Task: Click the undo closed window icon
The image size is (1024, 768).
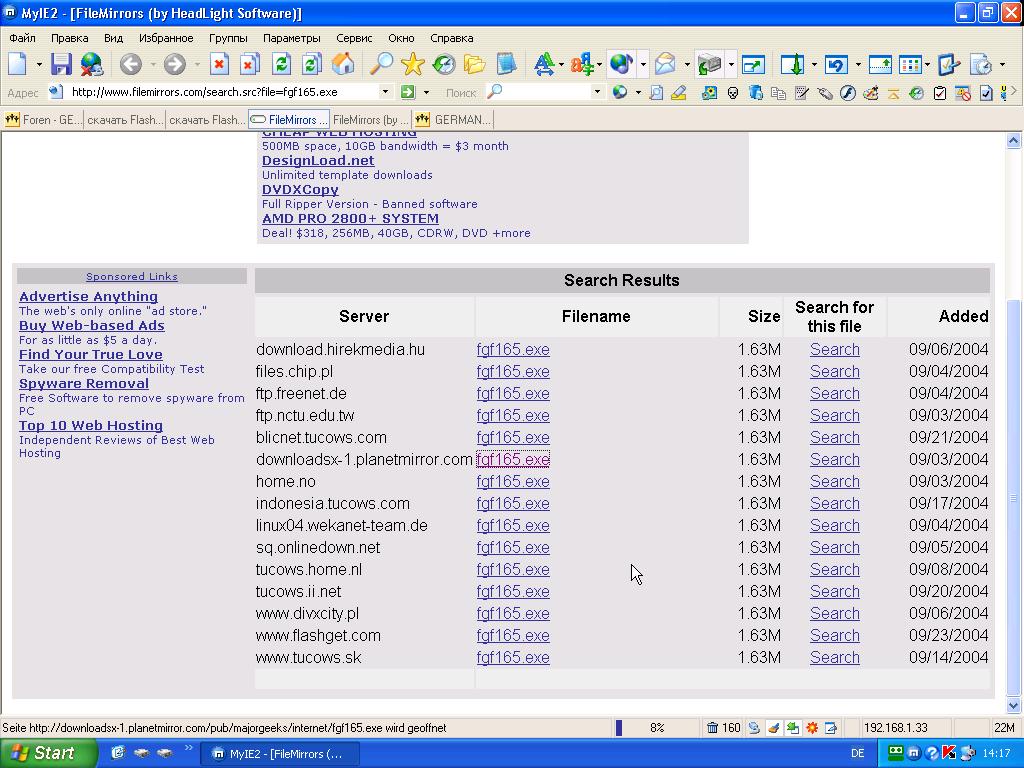Action: tap(836, 64)
